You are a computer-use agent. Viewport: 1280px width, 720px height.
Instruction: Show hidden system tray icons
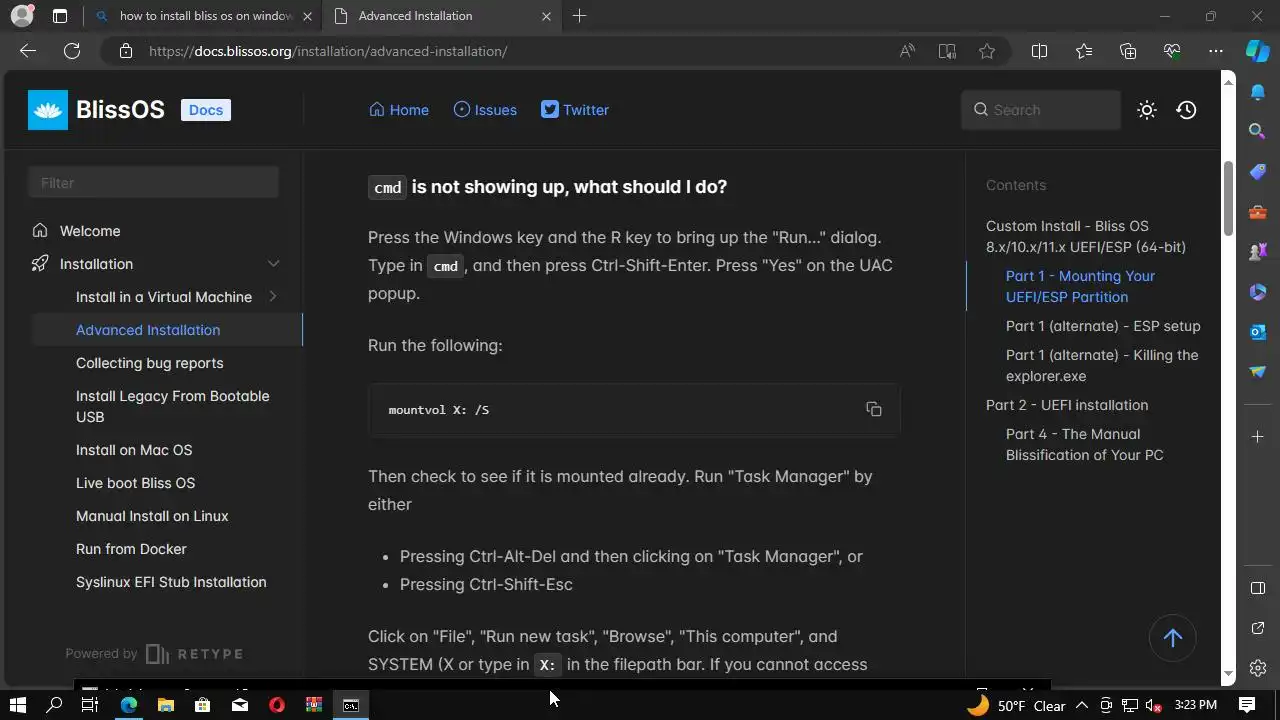(x=1082, y=705)
